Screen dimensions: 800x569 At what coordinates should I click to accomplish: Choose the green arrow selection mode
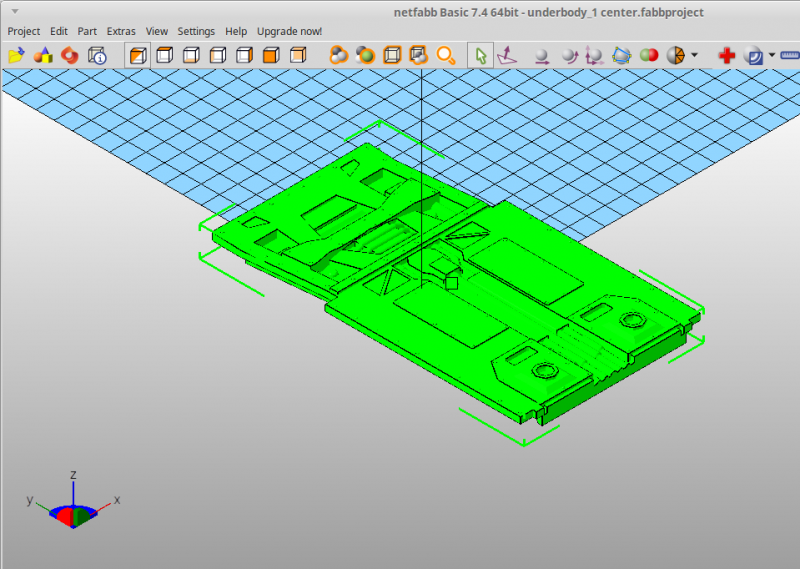click(481, 55)
